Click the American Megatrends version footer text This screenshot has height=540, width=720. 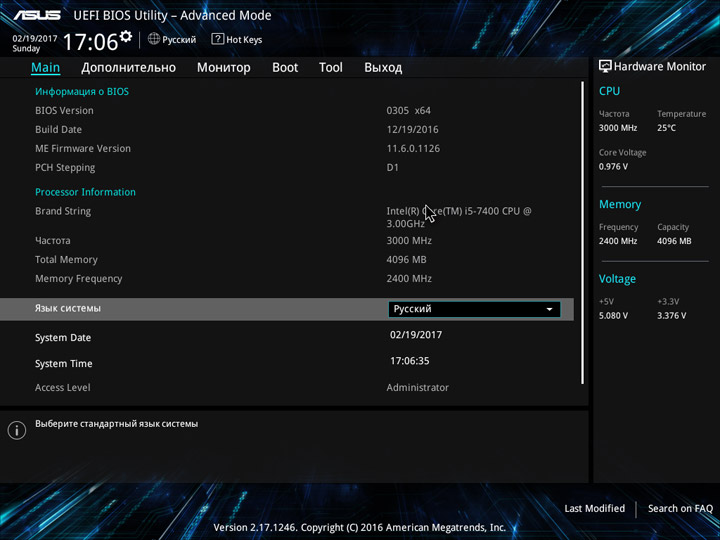point(360,528)
